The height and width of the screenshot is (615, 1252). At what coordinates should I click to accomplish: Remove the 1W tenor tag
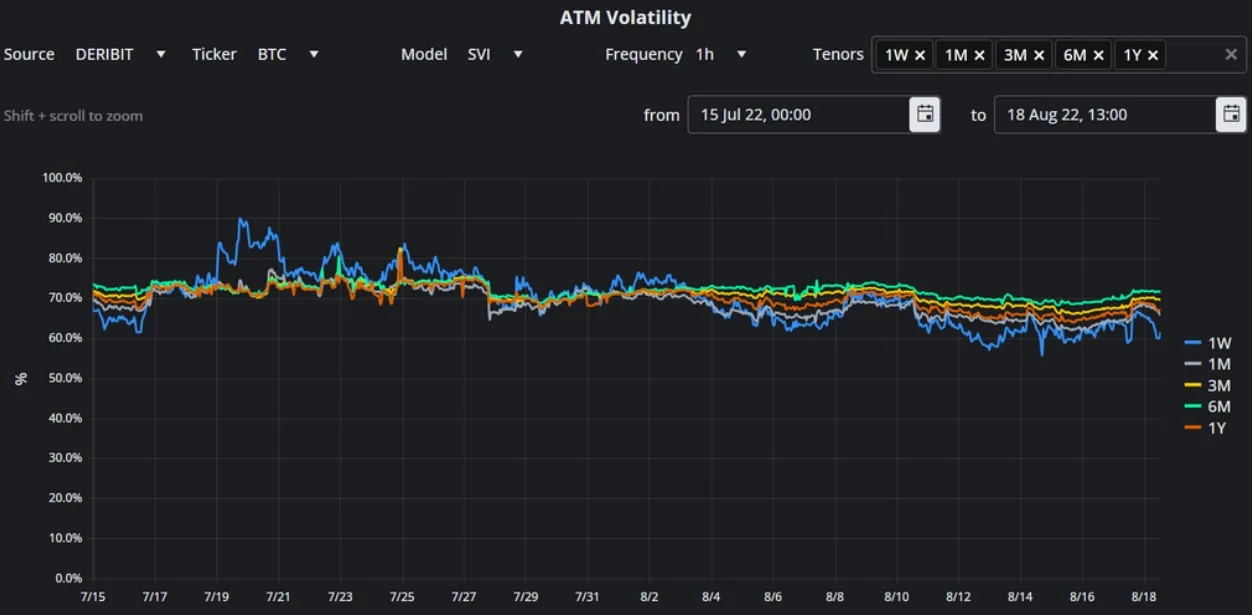pos(920,55)
